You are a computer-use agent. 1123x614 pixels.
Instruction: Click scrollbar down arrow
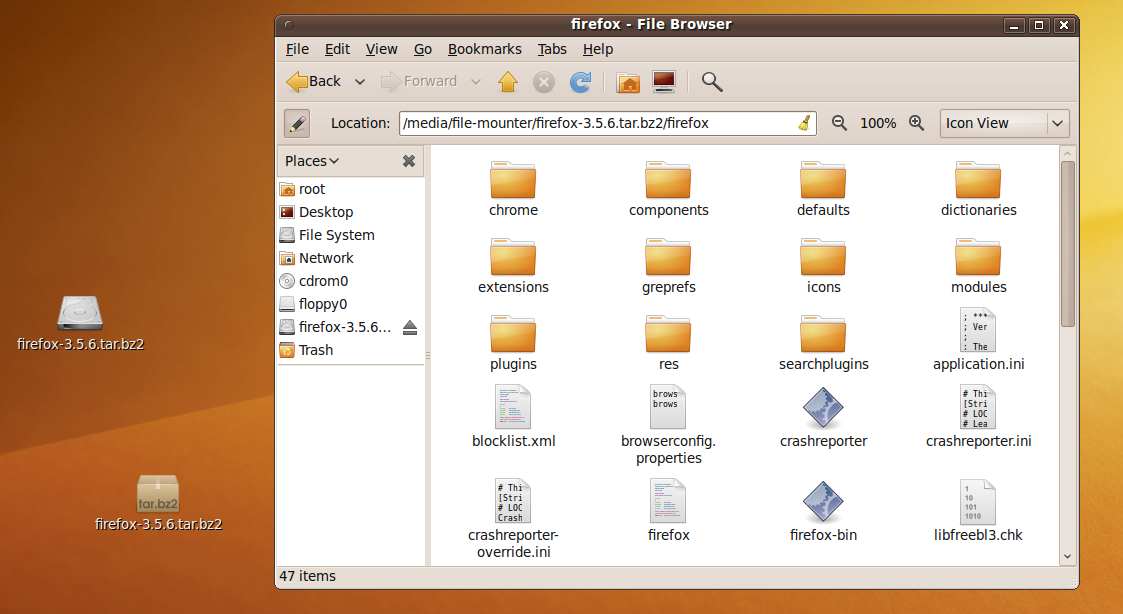pos(1067,557)
